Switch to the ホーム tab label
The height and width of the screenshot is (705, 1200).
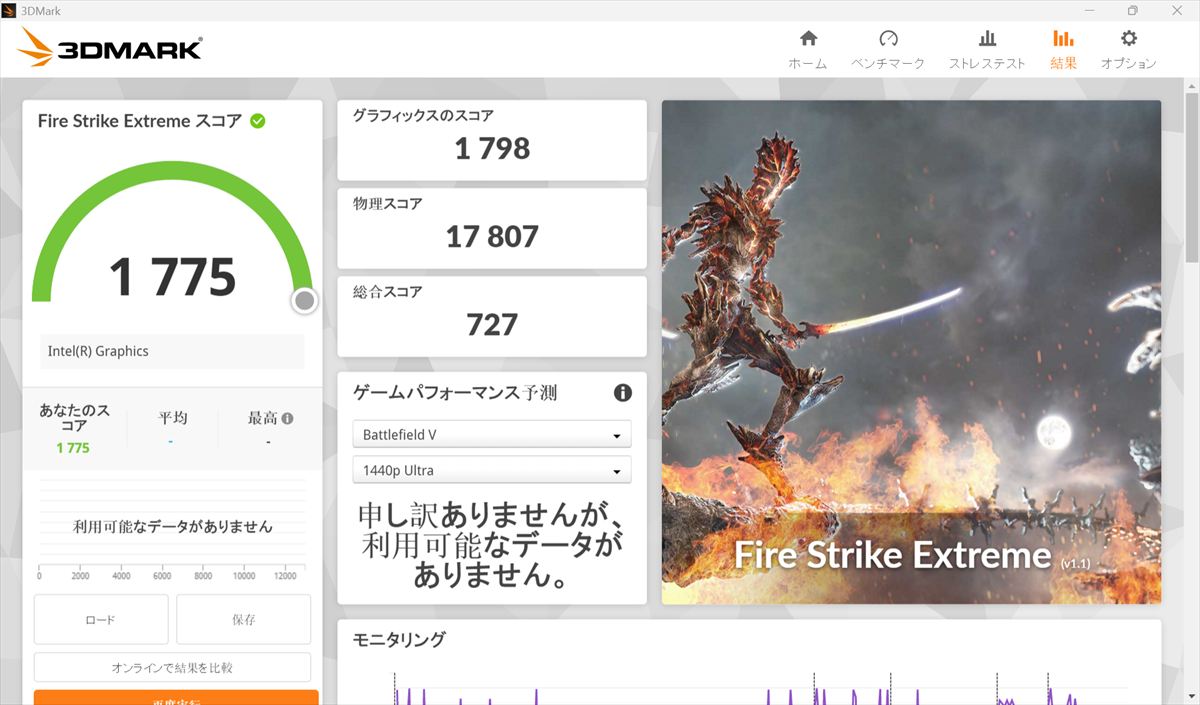[808, 63]
